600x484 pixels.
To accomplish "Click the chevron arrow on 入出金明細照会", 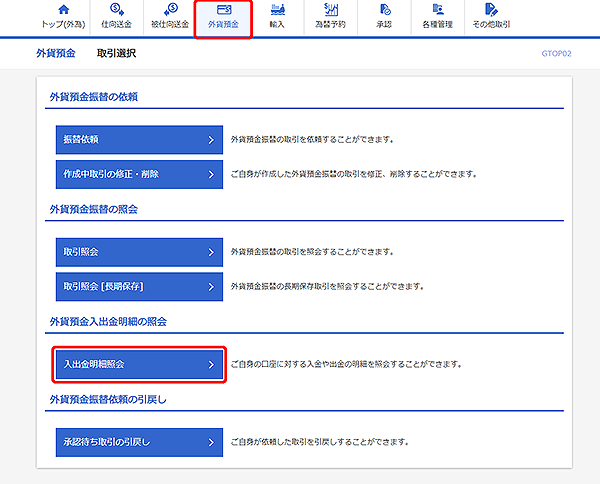I will click(x=211, y=365).
